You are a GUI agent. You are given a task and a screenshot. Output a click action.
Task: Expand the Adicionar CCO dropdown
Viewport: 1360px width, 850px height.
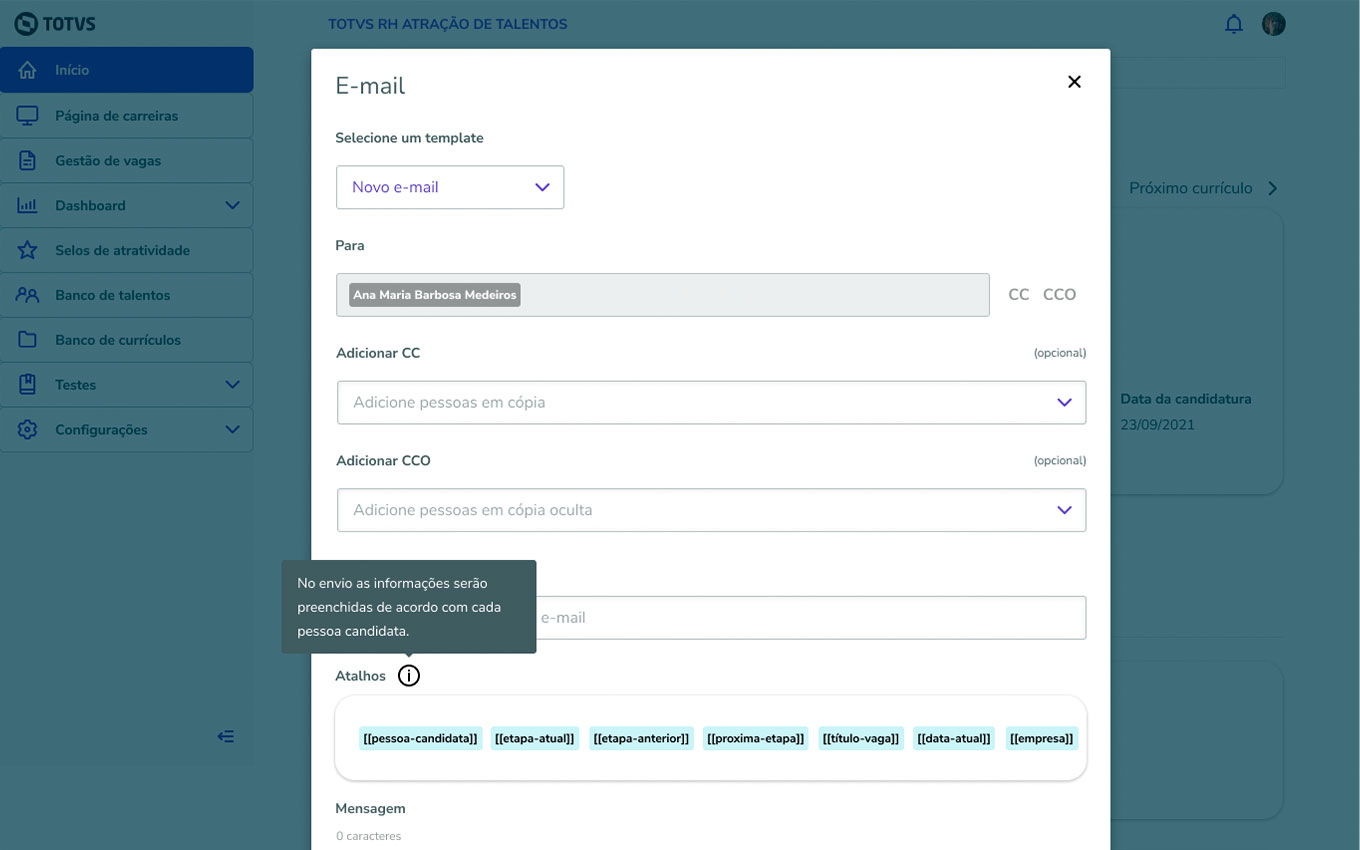click(x=1064, y=510)
